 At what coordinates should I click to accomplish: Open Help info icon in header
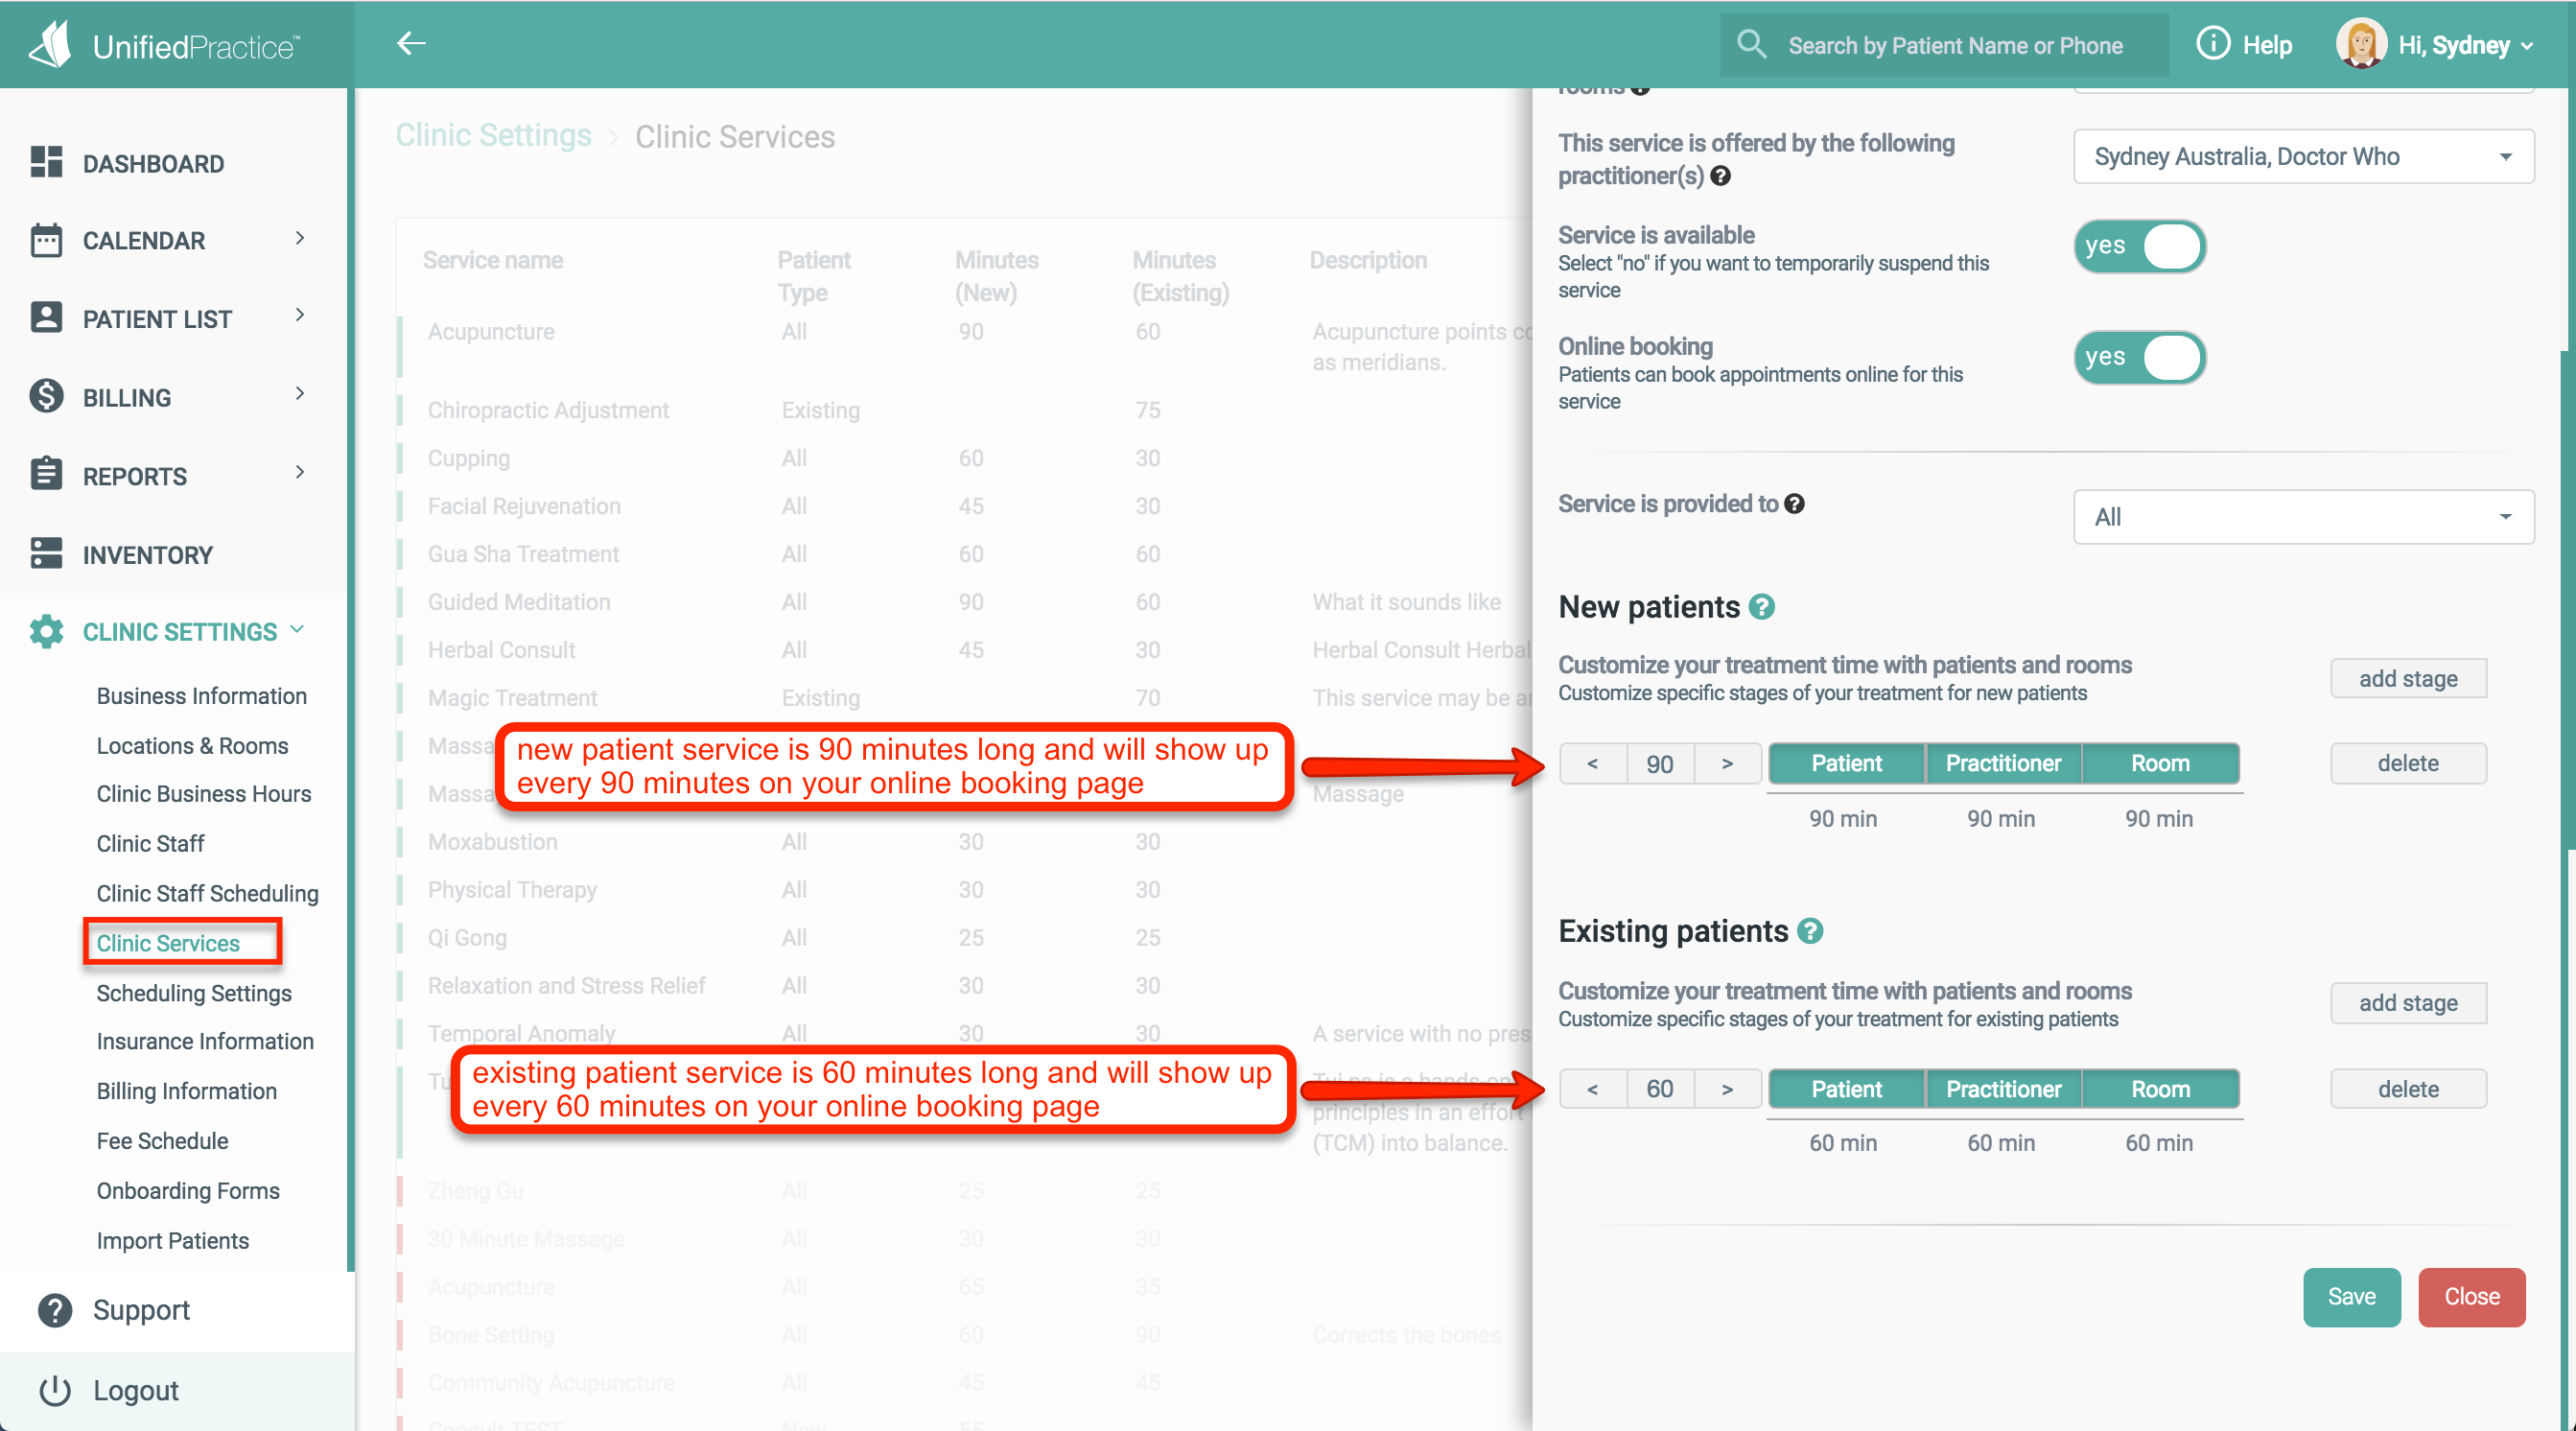click(2212, 44)
